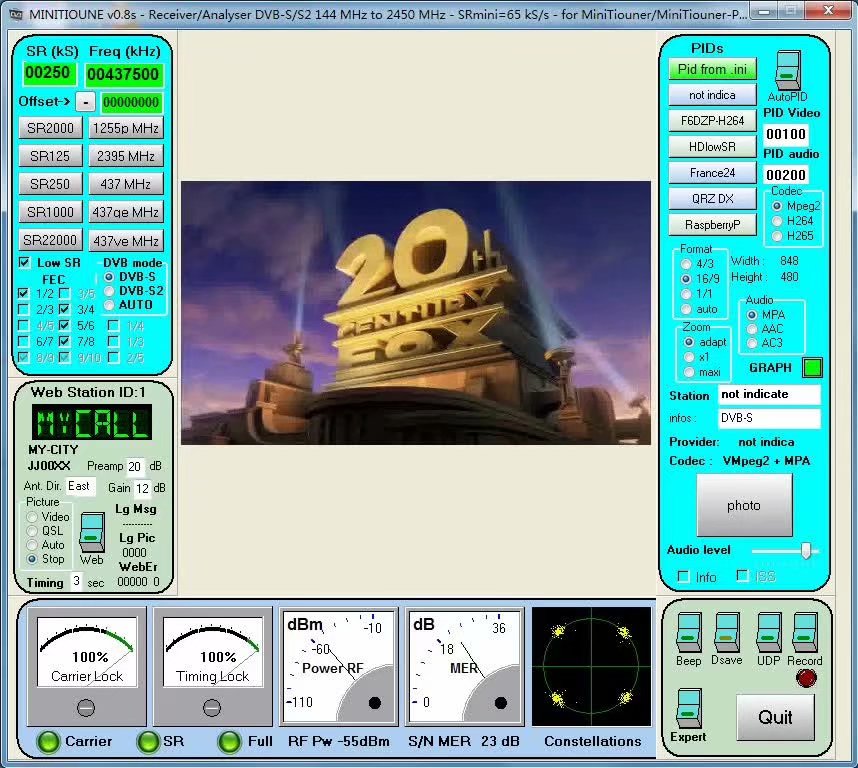Select Video picture mode
Viewport: 858px width, 768px height.
[x=32, y=517]
